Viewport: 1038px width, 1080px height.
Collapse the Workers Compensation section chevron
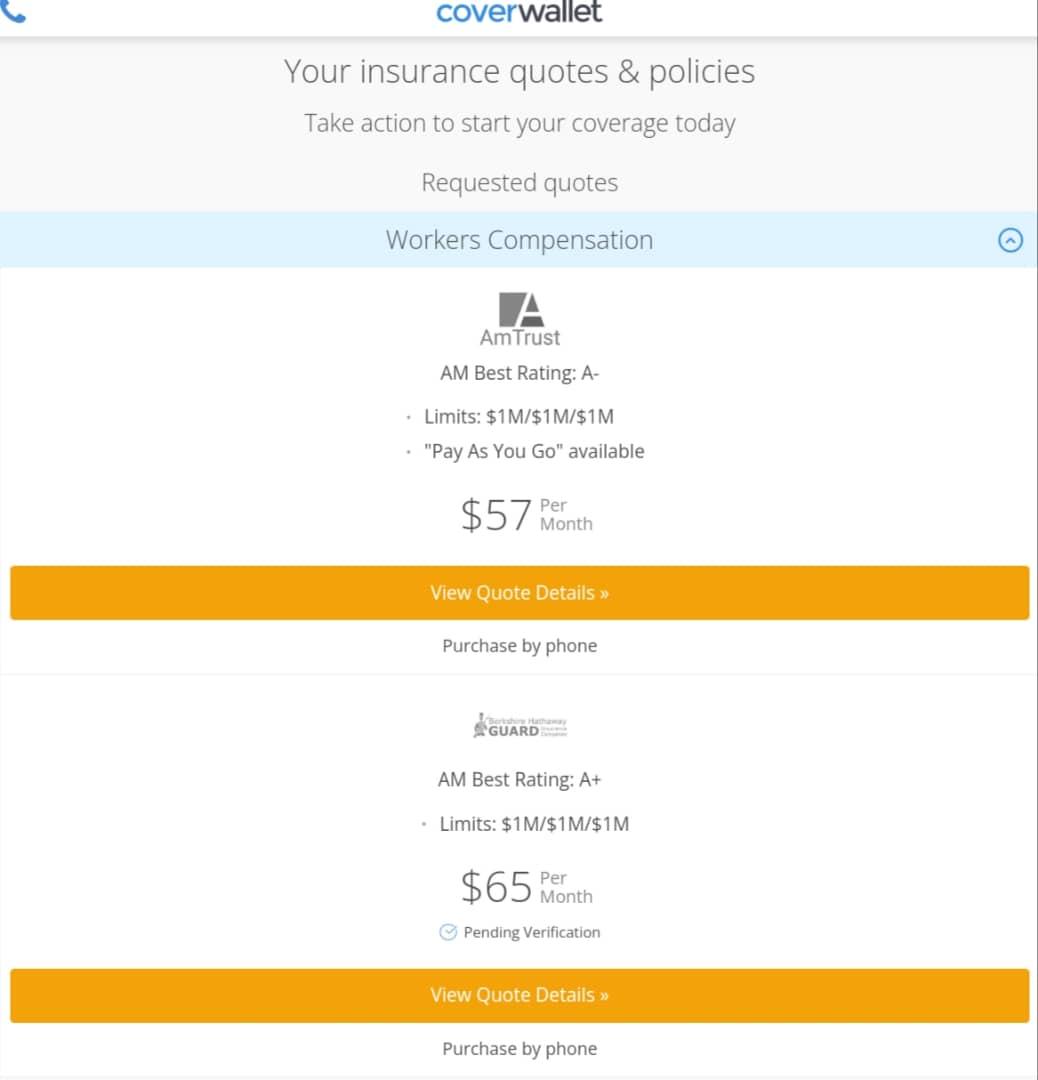pos(1011,241)
